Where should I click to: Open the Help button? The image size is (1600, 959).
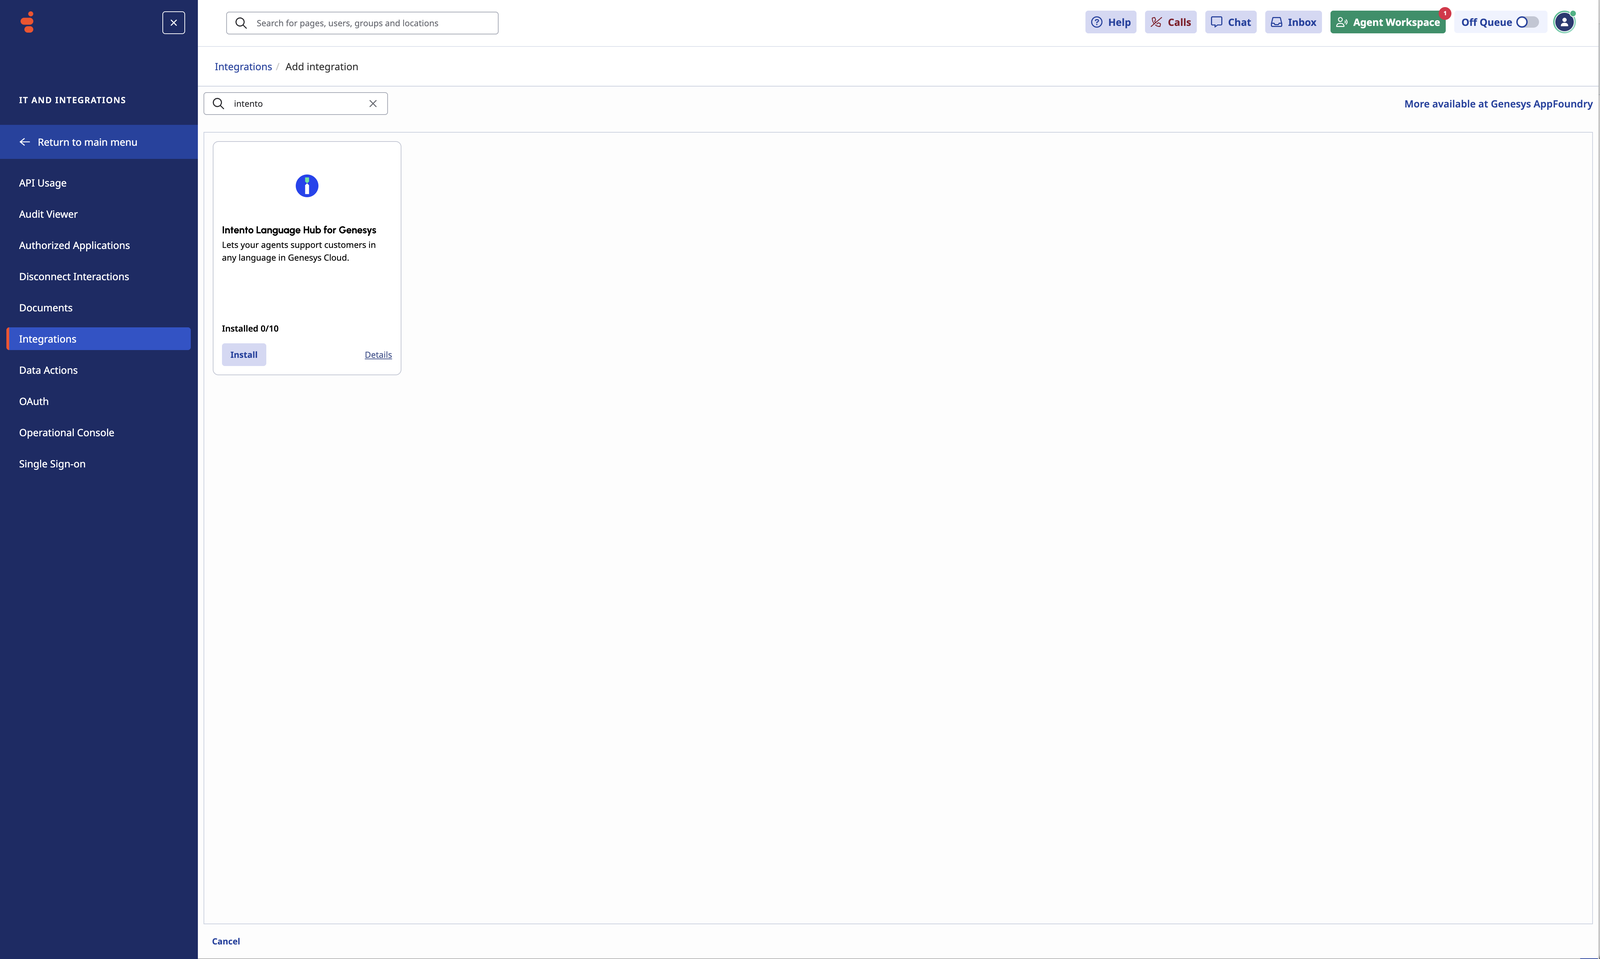1110,22
